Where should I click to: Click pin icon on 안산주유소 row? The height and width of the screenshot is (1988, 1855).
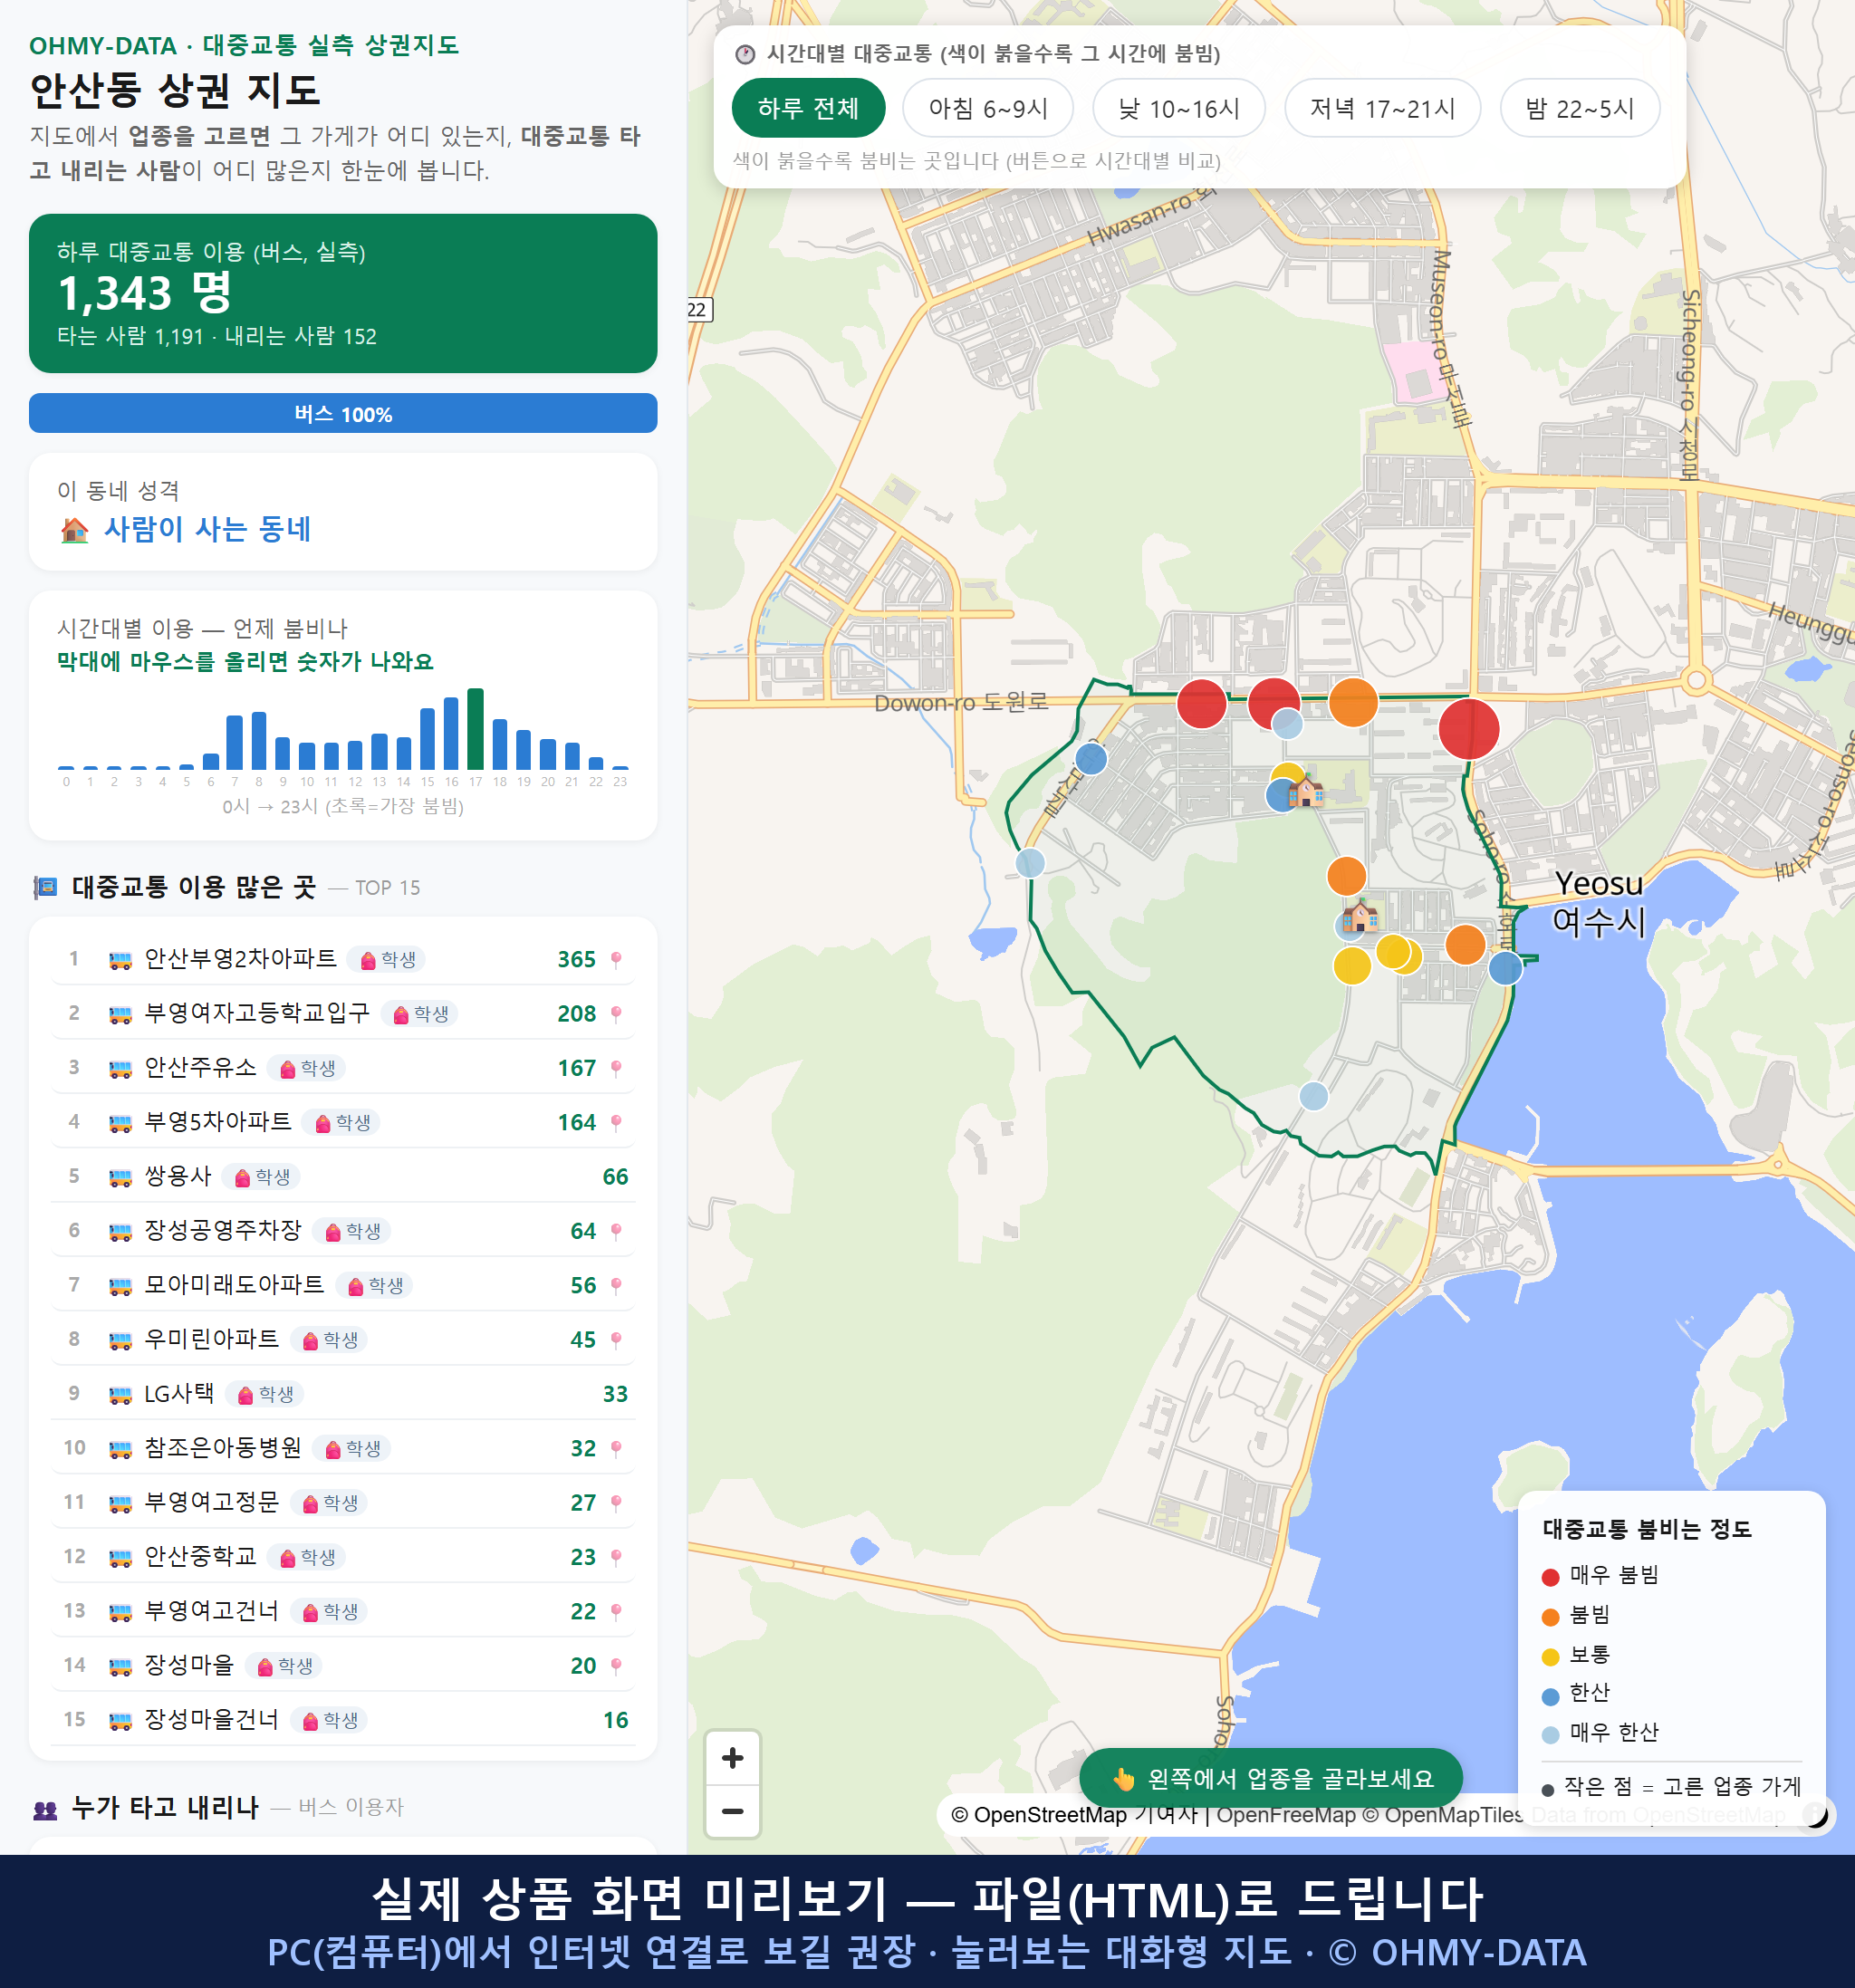[616, 1069]
